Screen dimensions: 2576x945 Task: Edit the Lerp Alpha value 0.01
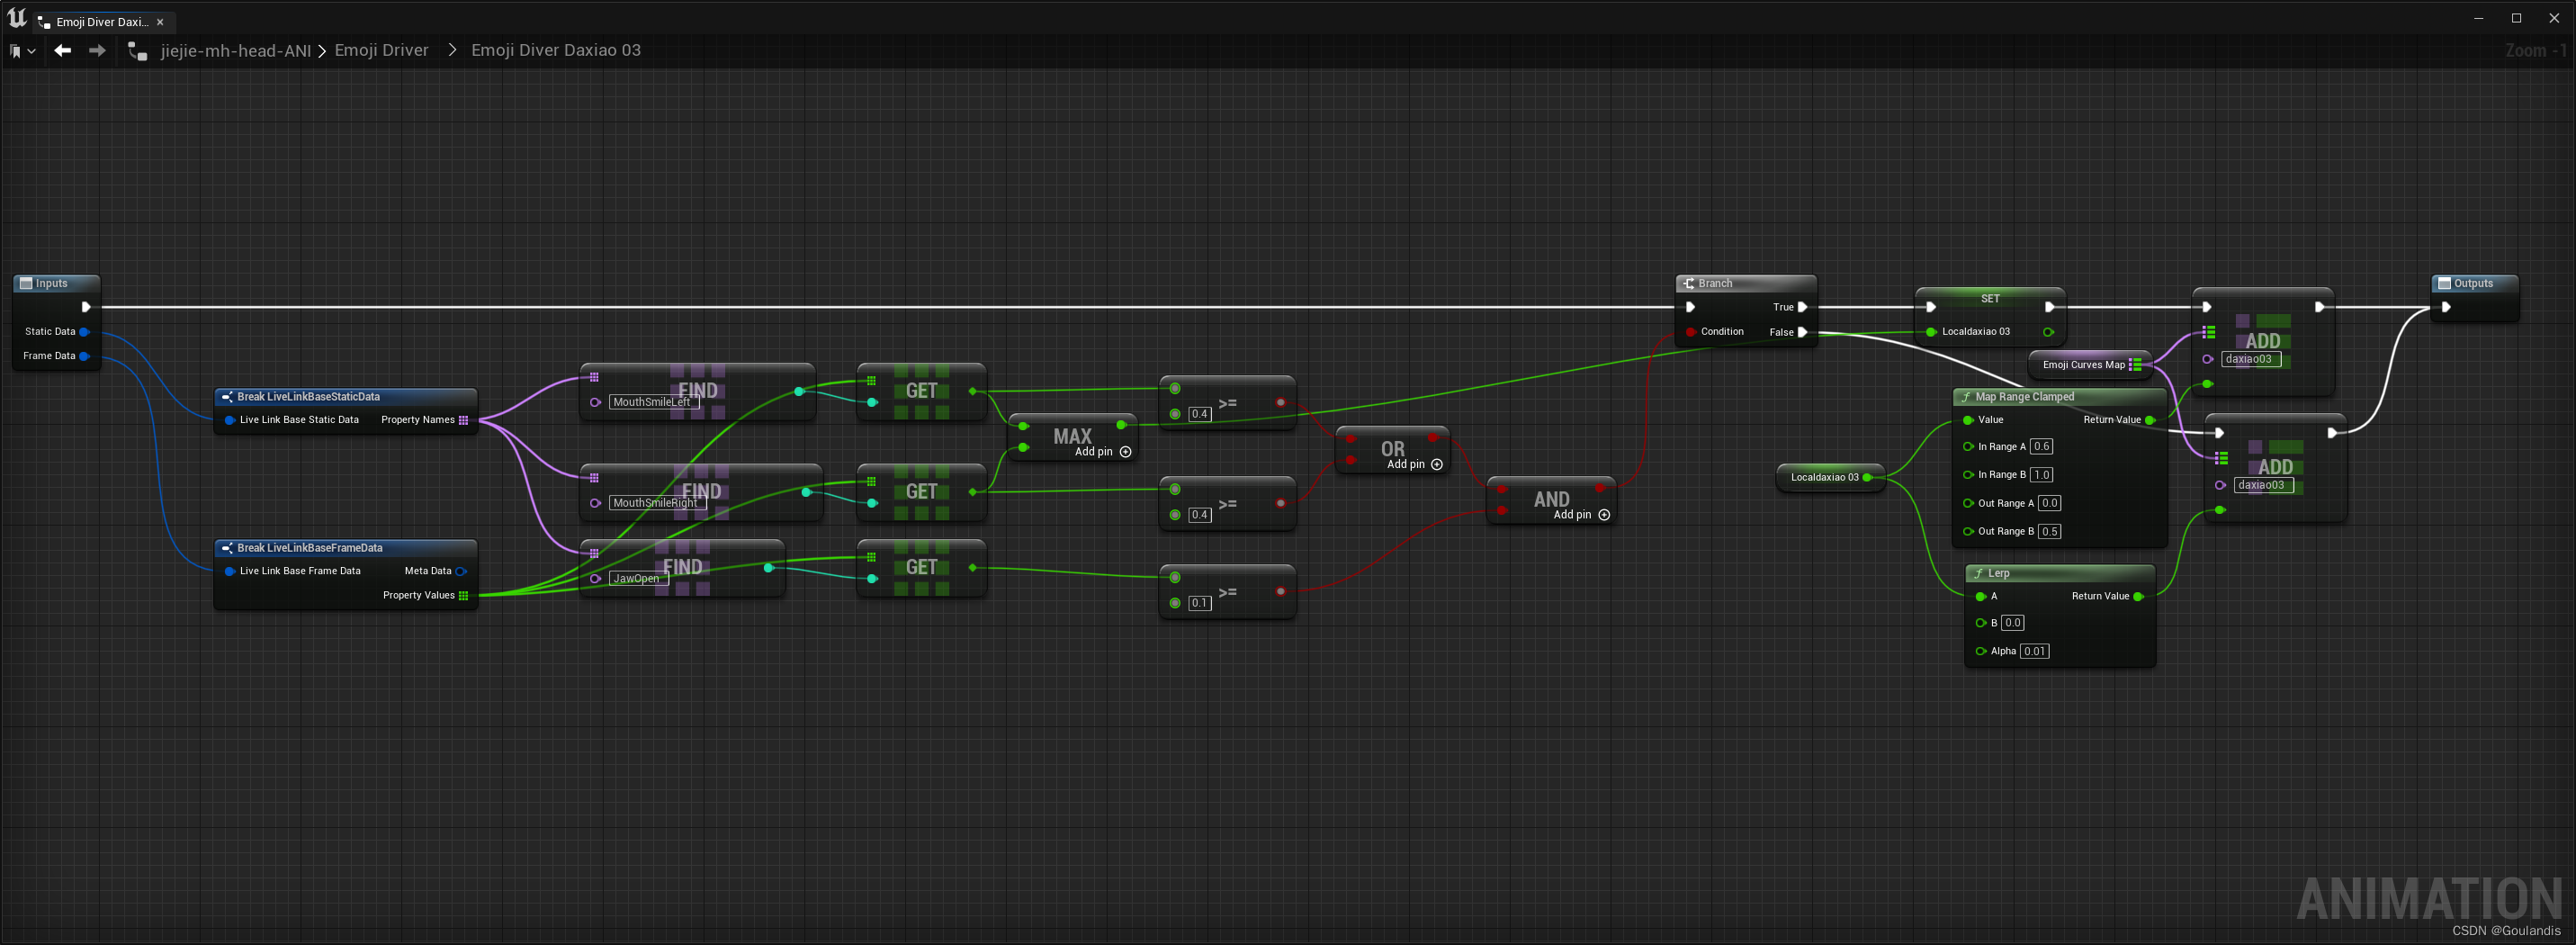[2034, 651]
